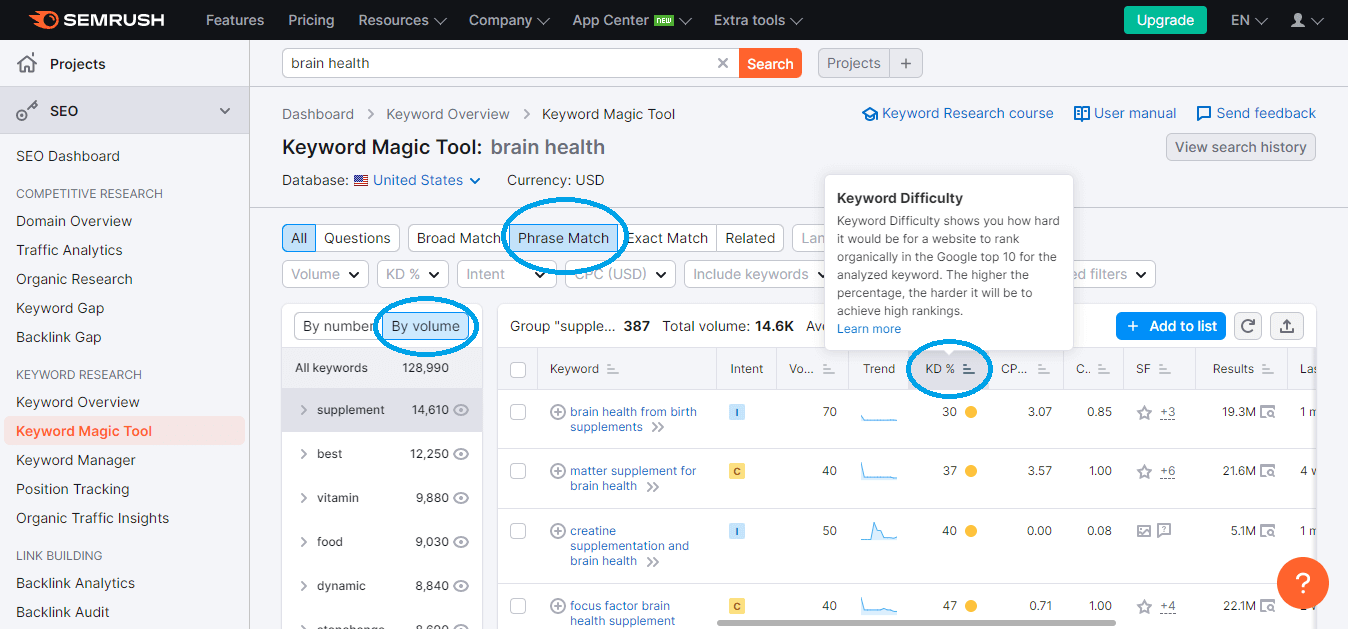Viewport: 1348px width, 629px height.
Task: Click the KD 30 yellow difficulty indicator
Action: tap(970, 412)
